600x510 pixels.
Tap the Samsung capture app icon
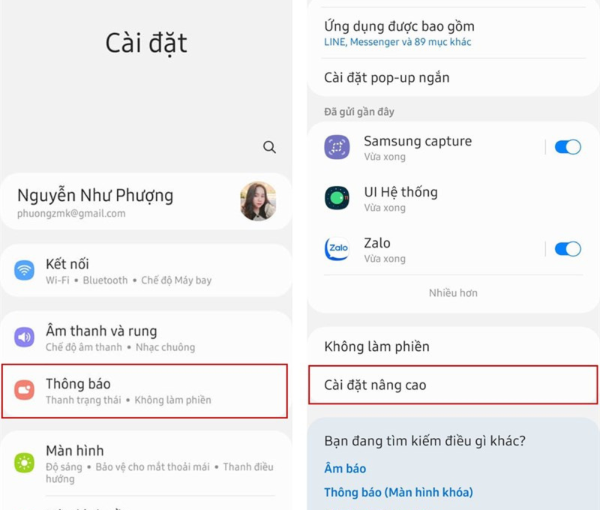(x=337, y=147)
